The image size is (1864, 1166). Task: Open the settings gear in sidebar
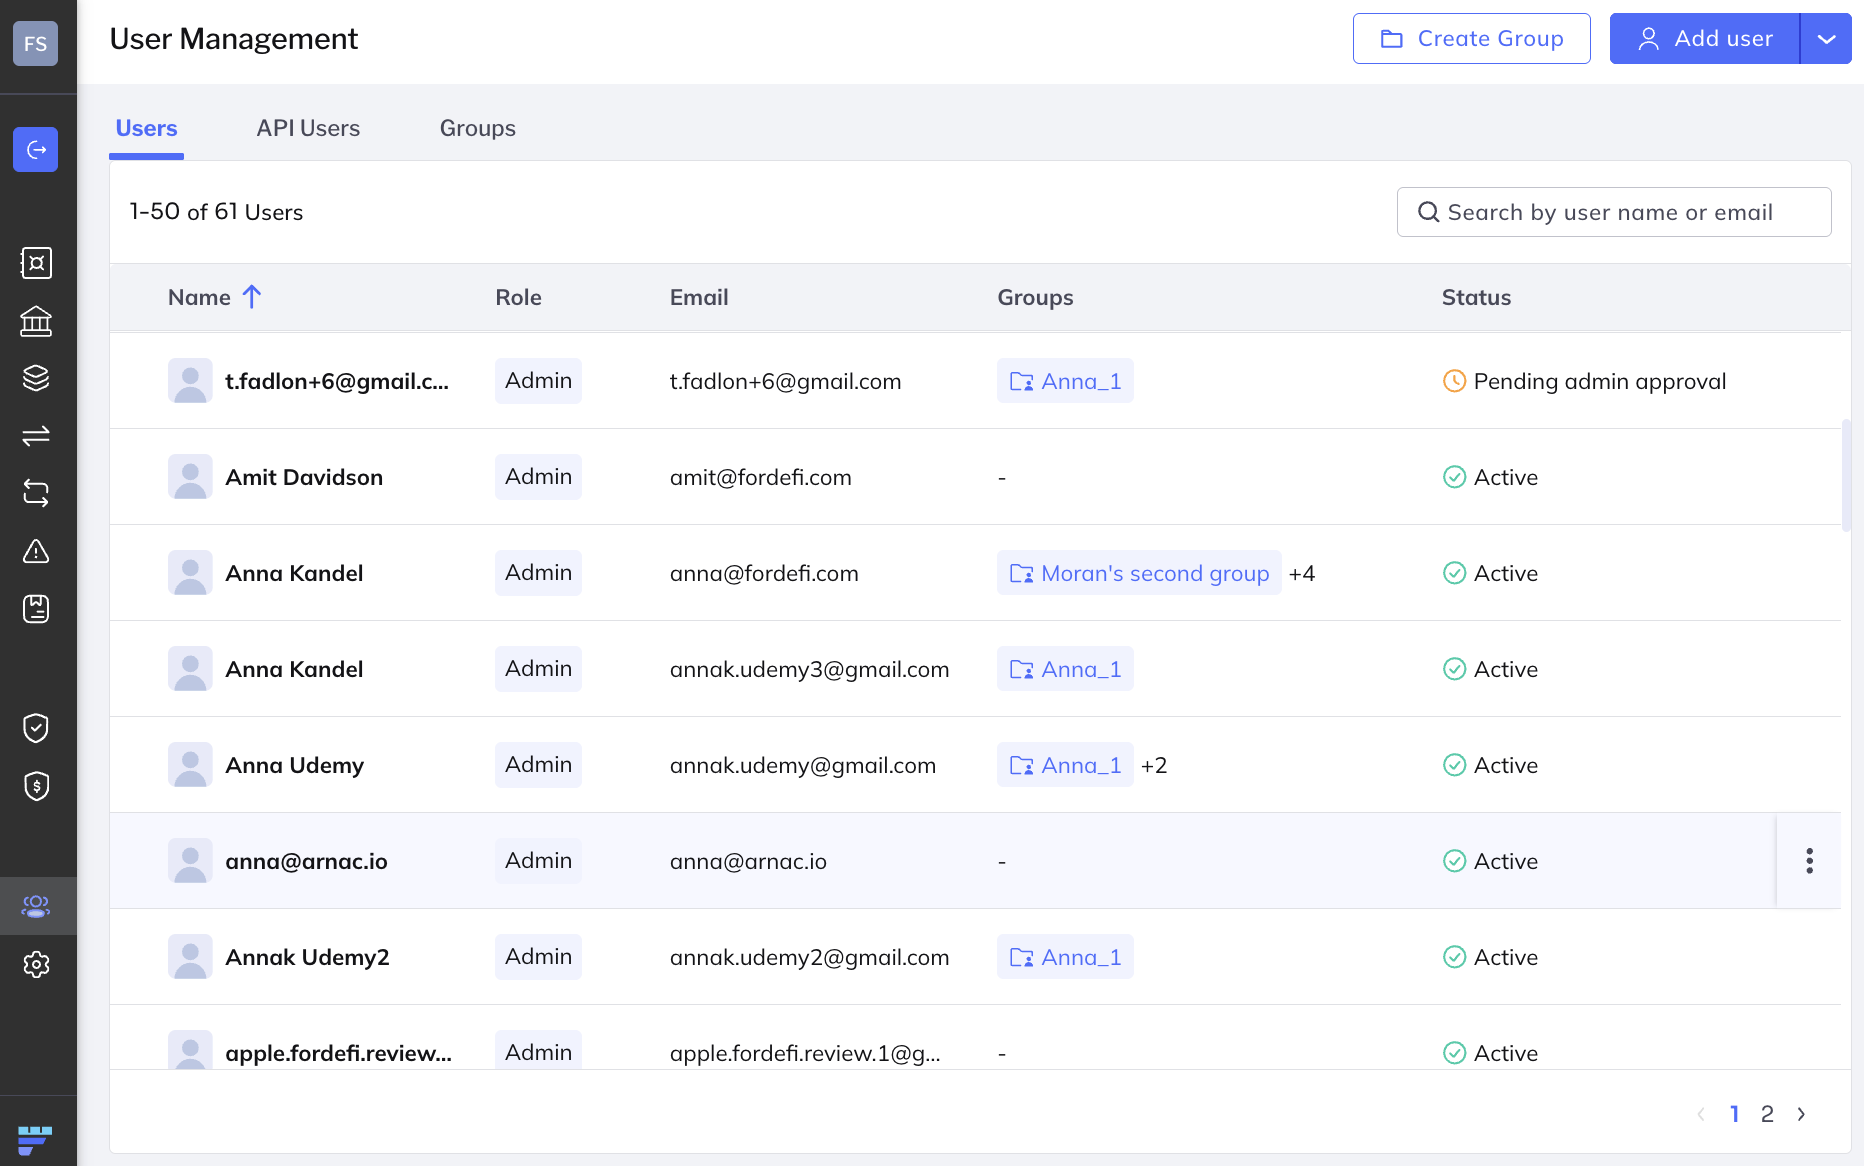coord(36,964)
